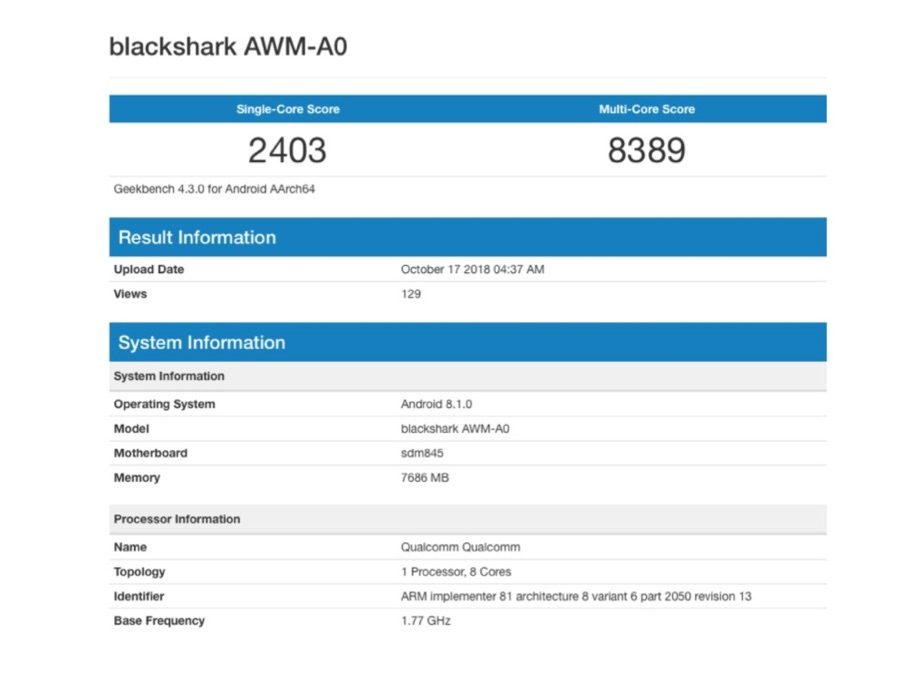Select the multi-core score value 8389
912x673 pixels.
pos(646,150)
